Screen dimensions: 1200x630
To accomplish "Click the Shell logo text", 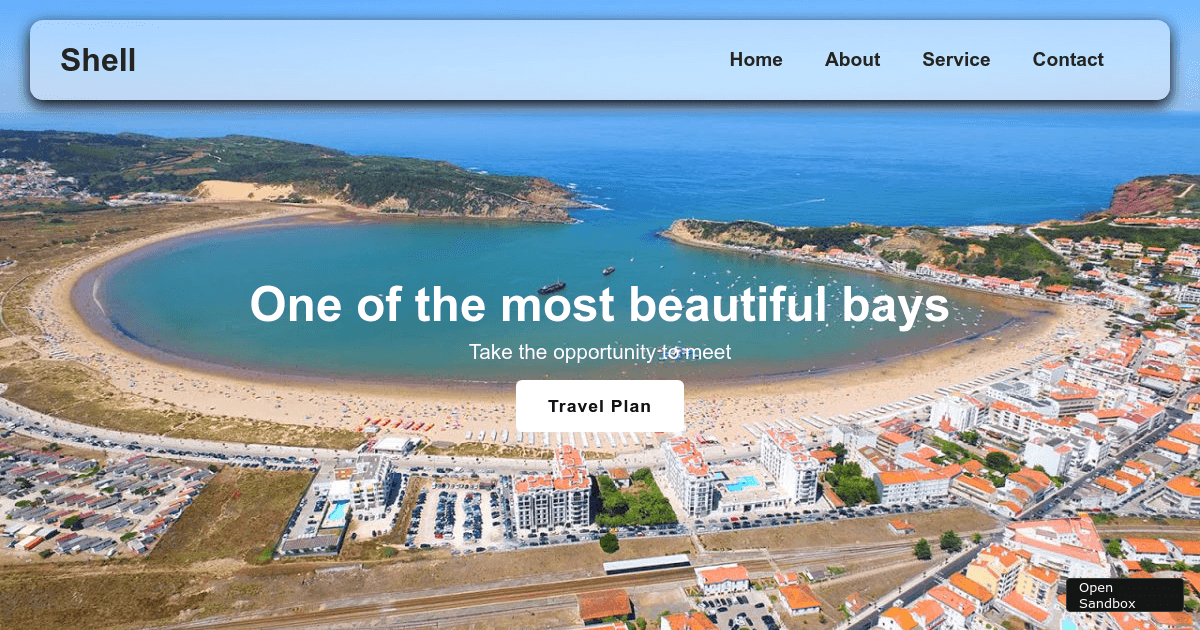I will (x=98, y=60).
